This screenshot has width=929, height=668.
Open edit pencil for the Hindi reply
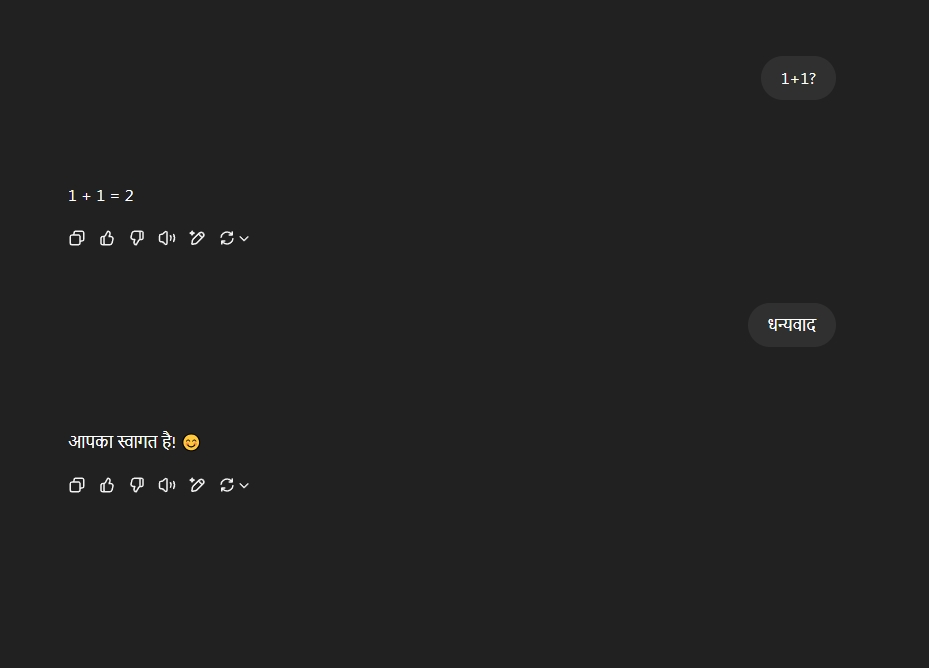tap(197, 485)
